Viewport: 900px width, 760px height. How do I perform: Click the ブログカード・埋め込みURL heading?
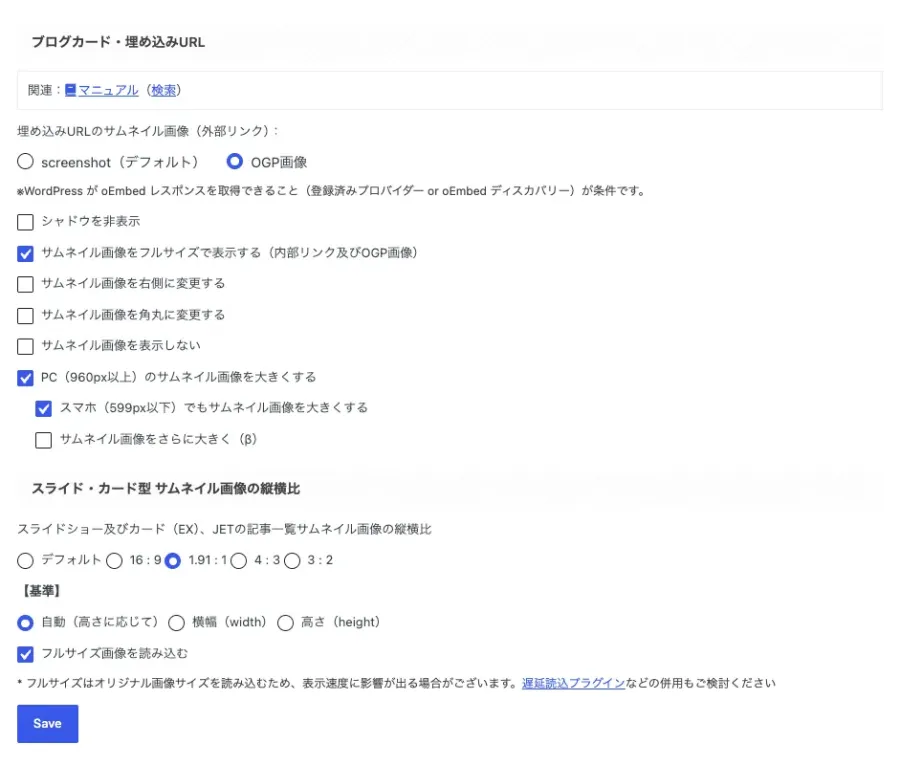[118, 42]
